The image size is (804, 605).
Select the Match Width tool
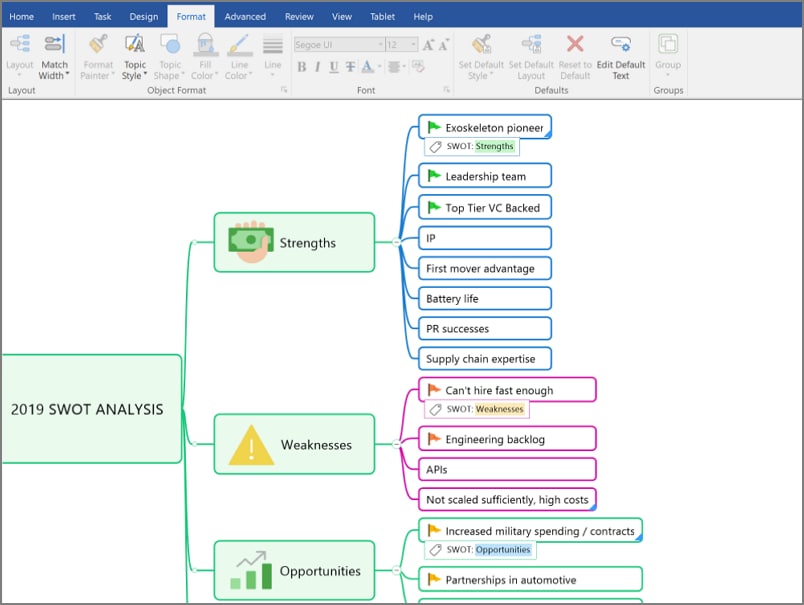point(54,50)
